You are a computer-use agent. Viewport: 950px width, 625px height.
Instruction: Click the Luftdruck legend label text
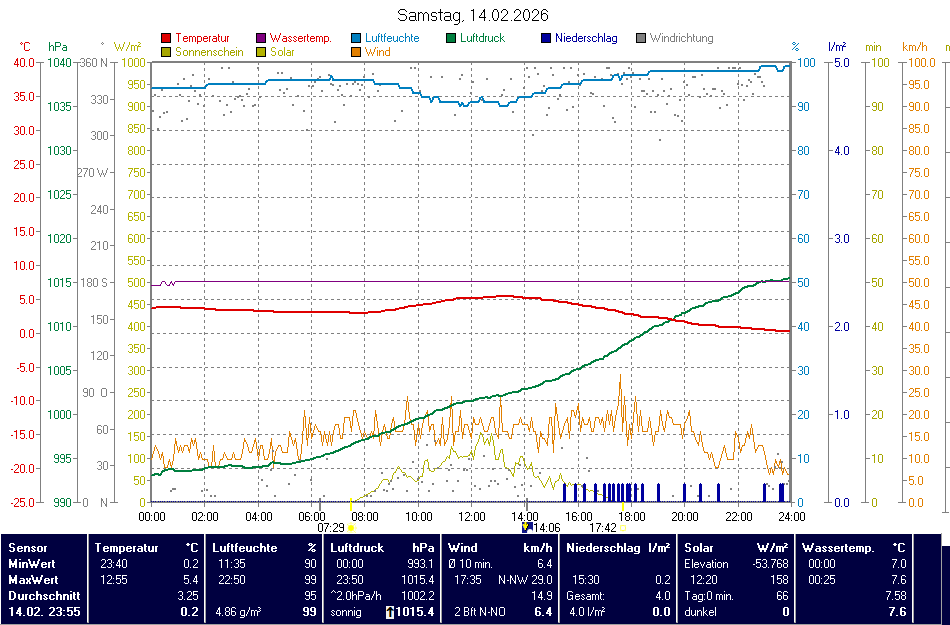(x=483, y=39)
